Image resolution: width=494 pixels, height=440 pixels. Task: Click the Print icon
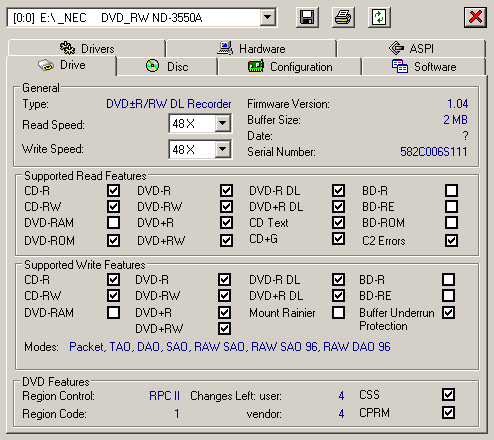point(343,17)
